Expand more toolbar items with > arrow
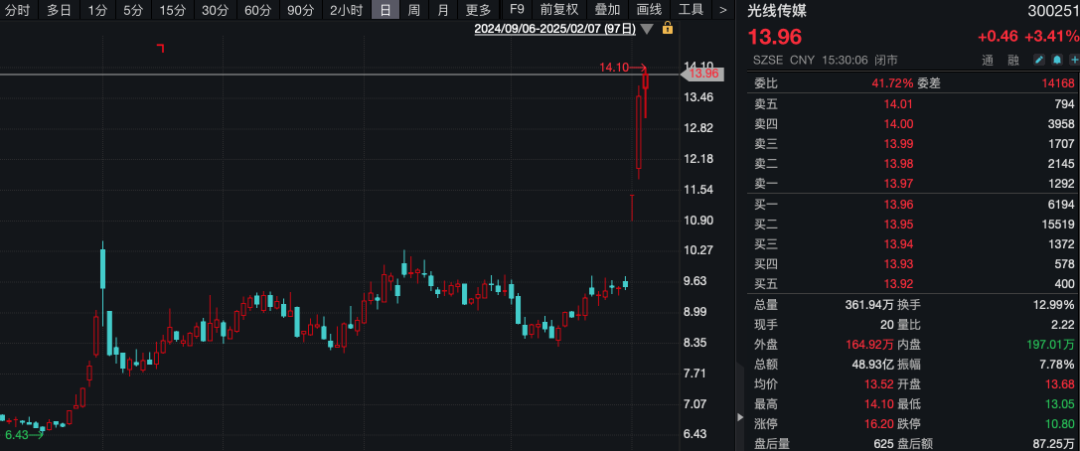 723,10
